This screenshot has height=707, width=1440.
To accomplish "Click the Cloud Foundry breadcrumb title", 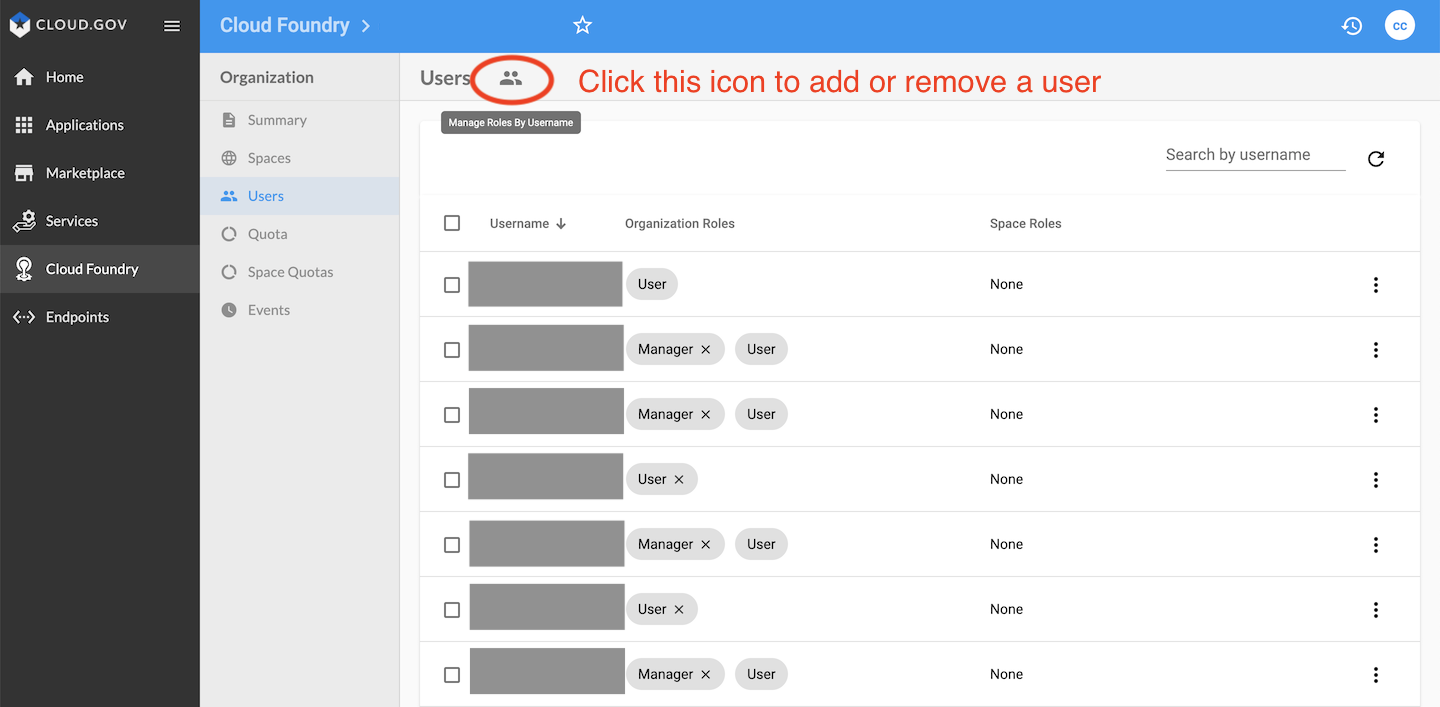I will coord(285,26).
